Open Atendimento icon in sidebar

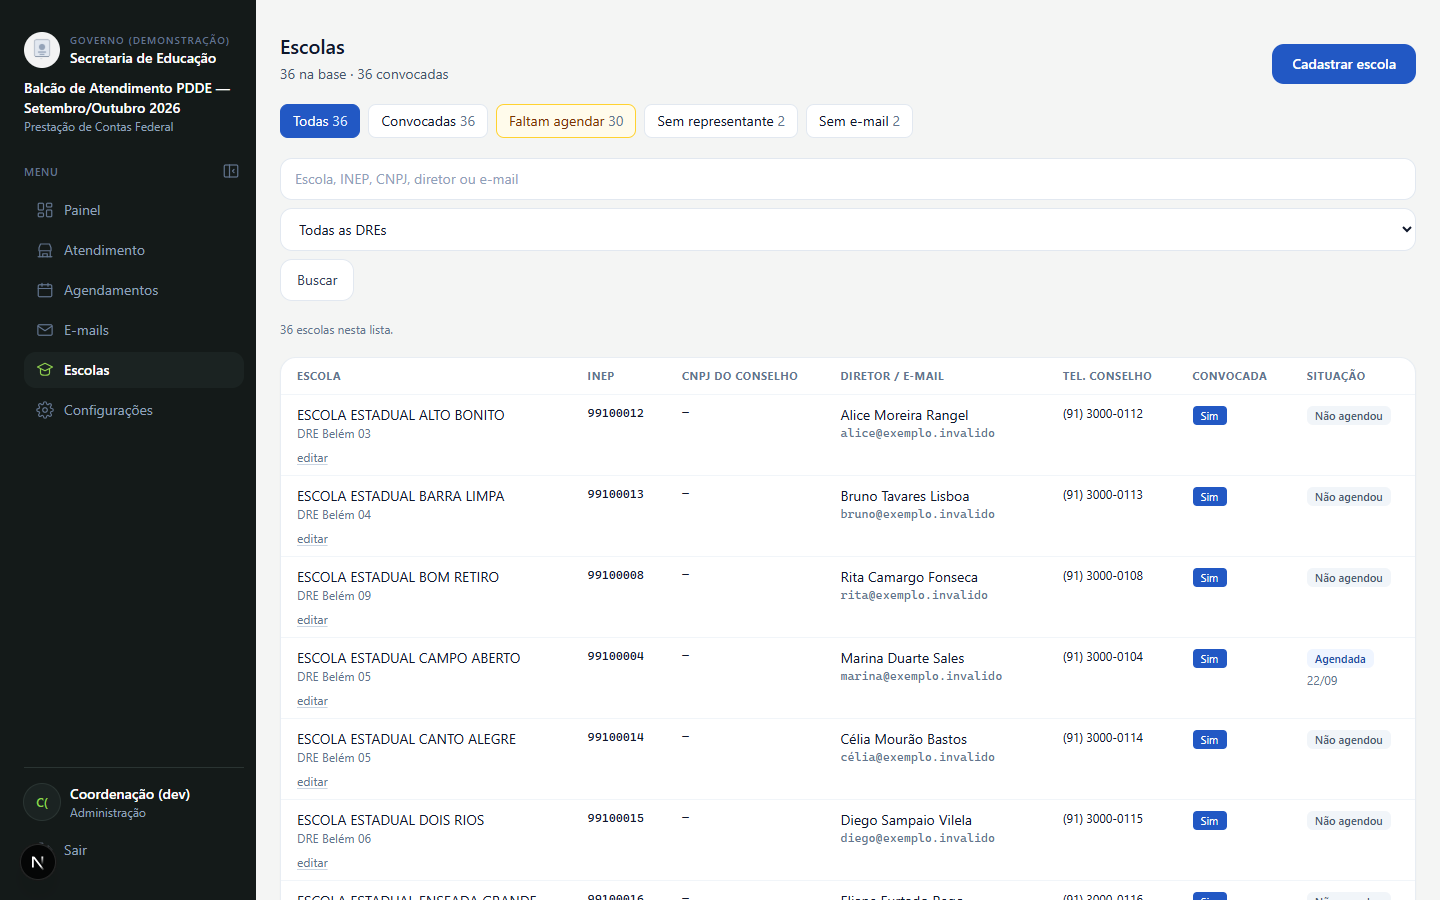coord(45,250)
